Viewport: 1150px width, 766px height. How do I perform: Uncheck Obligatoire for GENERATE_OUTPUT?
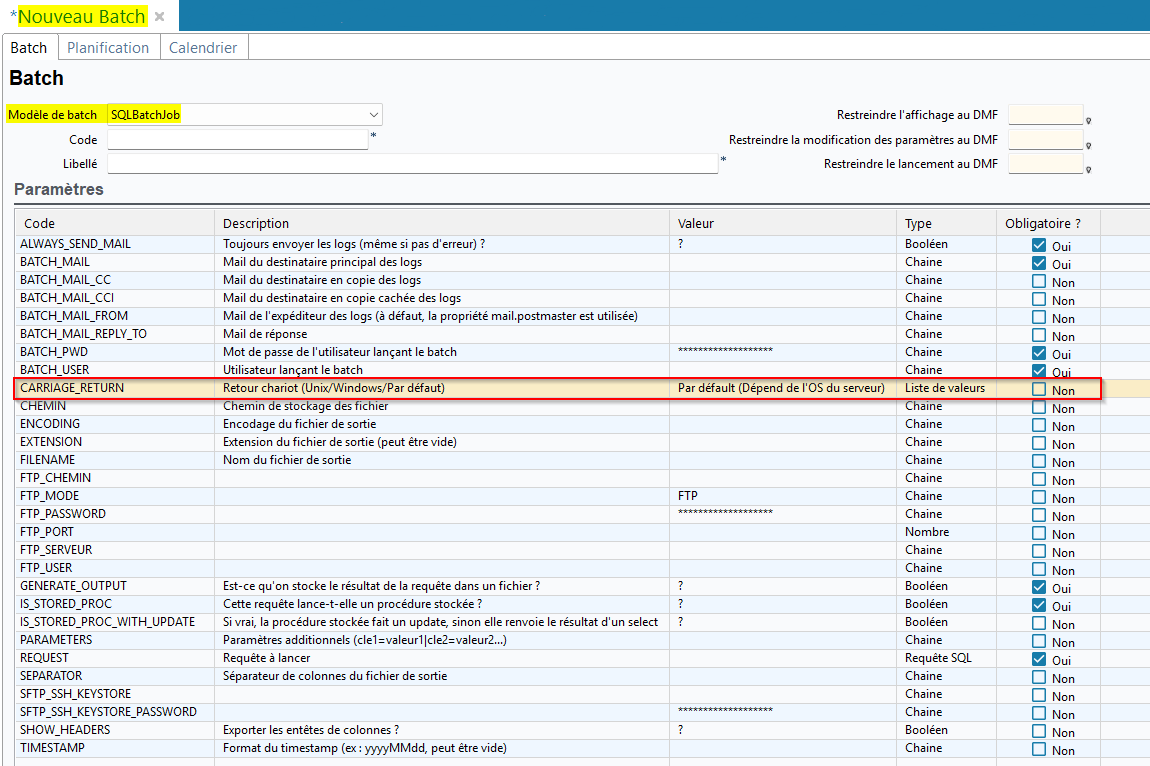pos(1039,587)
